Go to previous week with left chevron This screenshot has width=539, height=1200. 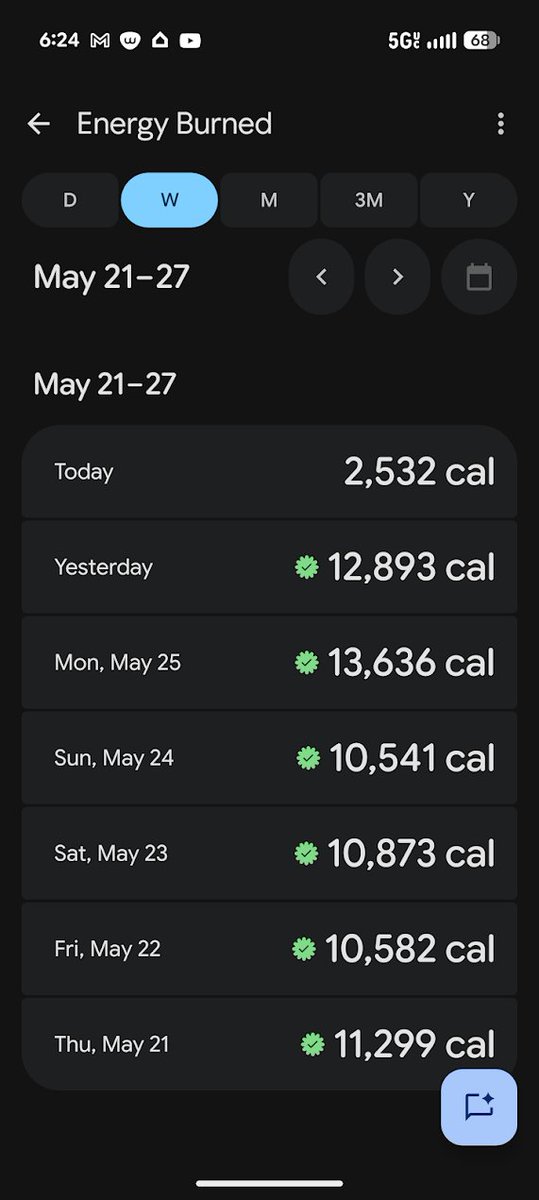tap(321, 277)
